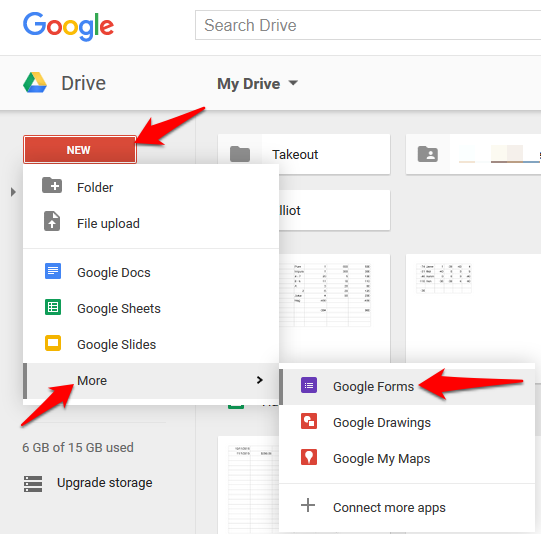Open the second spreadsheet thumbnail on right
Screen dimensions: 541x534
point(473,308)
